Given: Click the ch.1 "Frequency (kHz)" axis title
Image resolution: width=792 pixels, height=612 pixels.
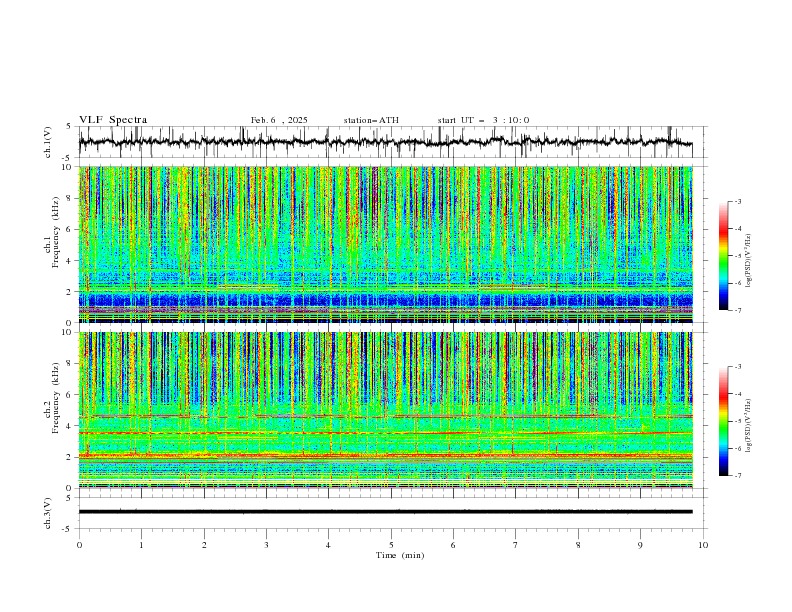Looking at the screenshot, I should point(56,230).
